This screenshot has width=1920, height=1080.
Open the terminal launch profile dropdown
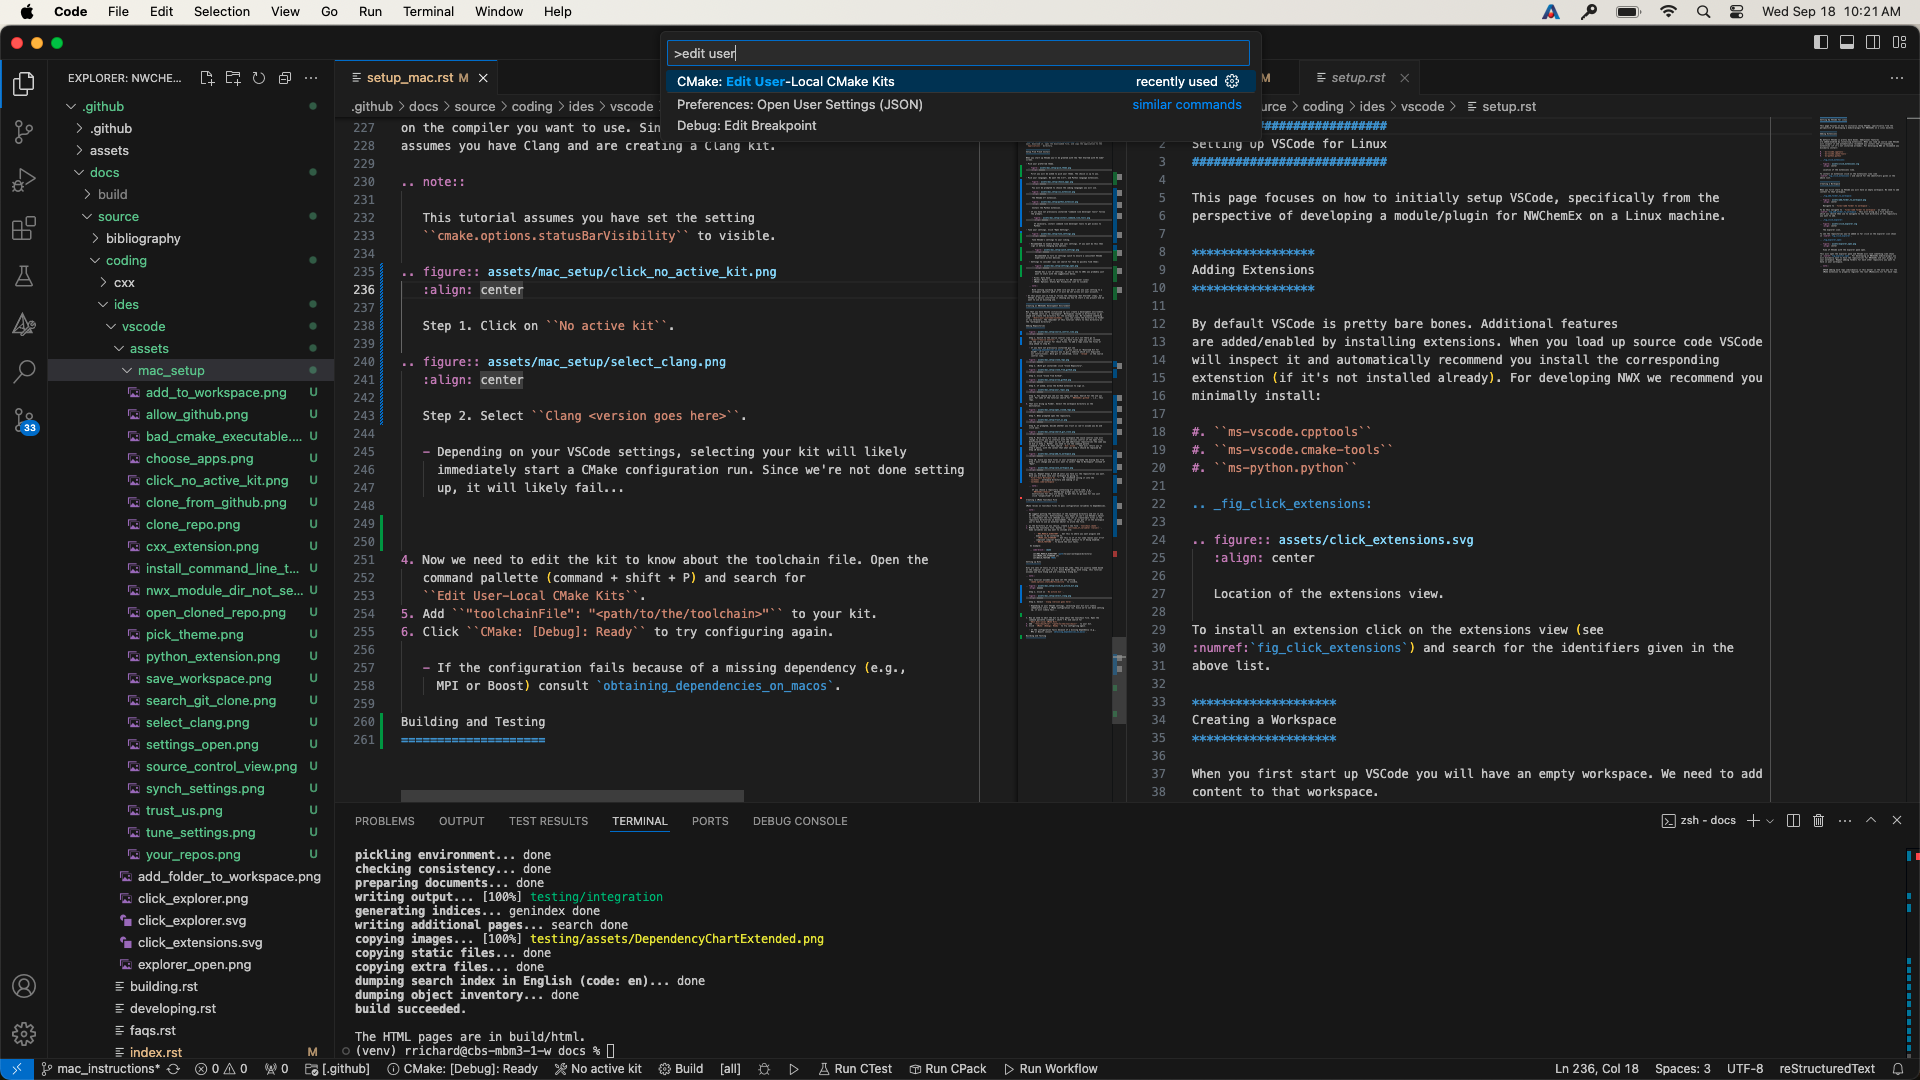coord(1771,821)
